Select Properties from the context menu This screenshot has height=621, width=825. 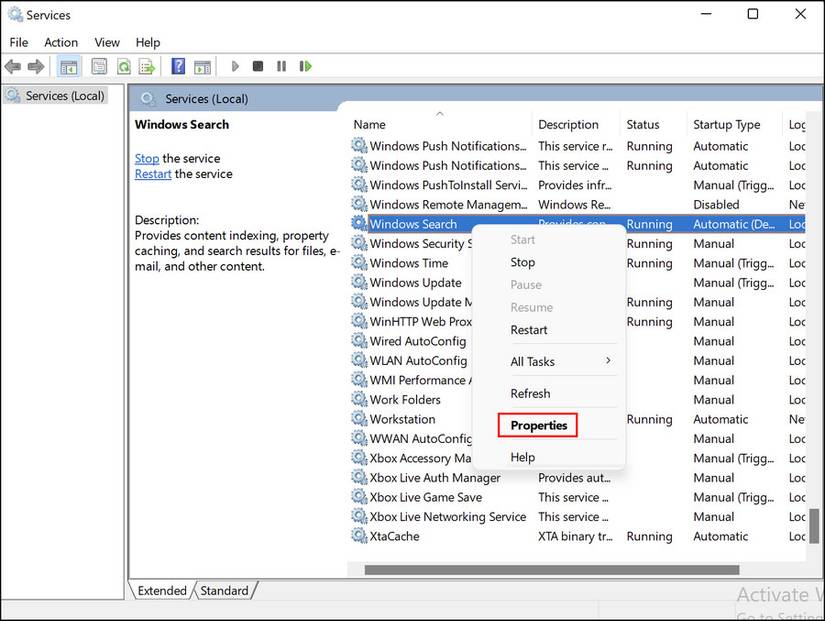click(x=537, y=424)
